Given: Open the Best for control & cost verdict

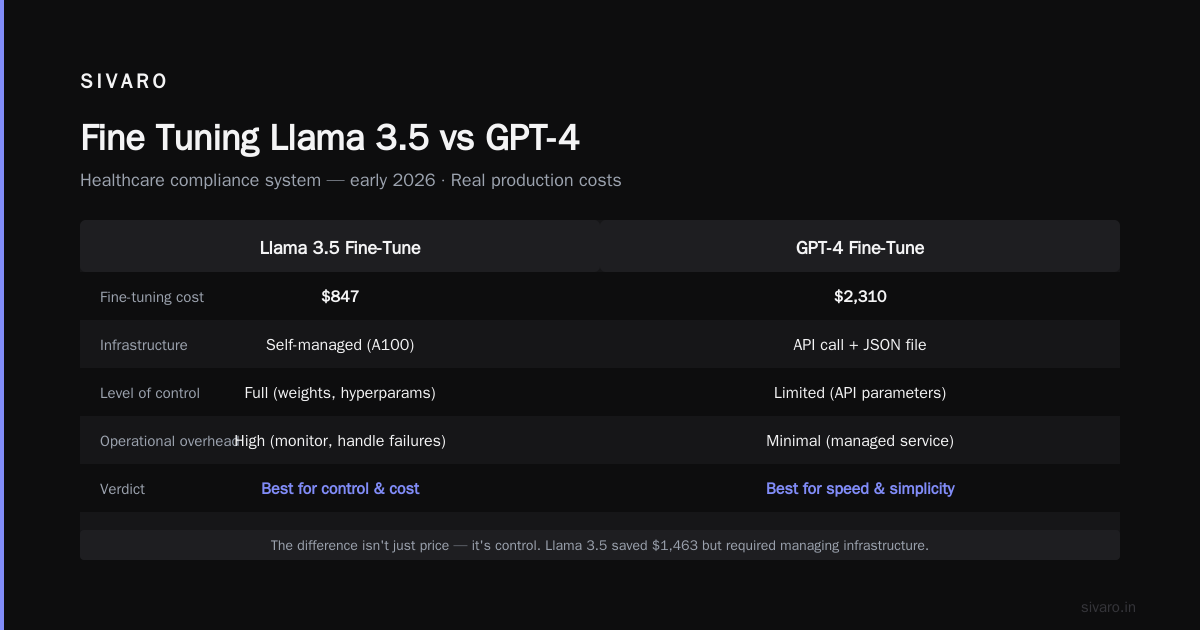Looking at the screenshot, I should point(340,489).
